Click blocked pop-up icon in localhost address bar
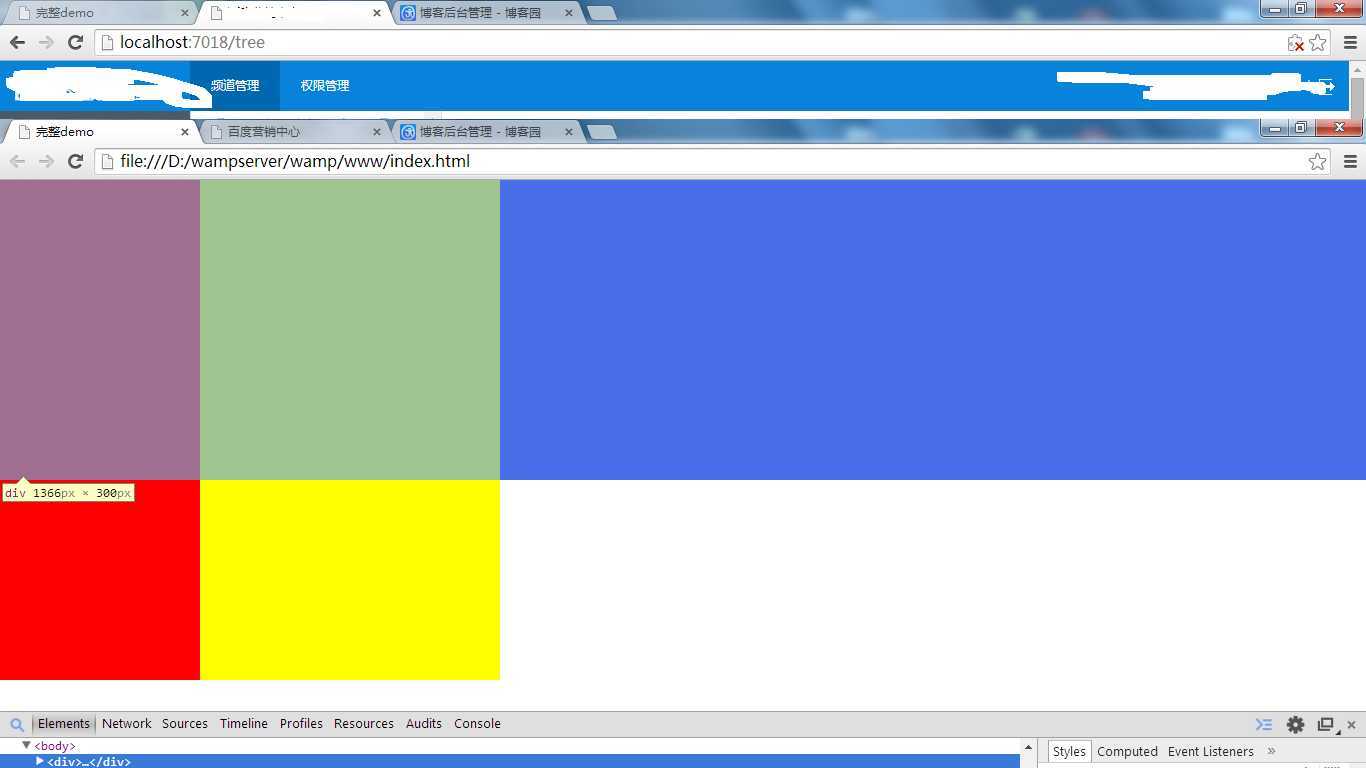1366x768 pixels. 1296,43
